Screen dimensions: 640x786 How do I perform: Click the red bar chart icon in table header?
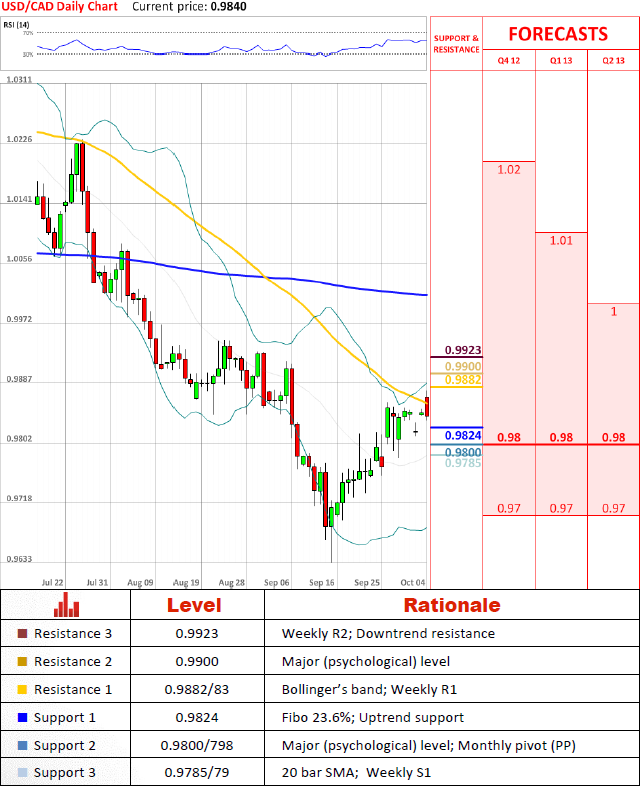click(x=66, y=604)
